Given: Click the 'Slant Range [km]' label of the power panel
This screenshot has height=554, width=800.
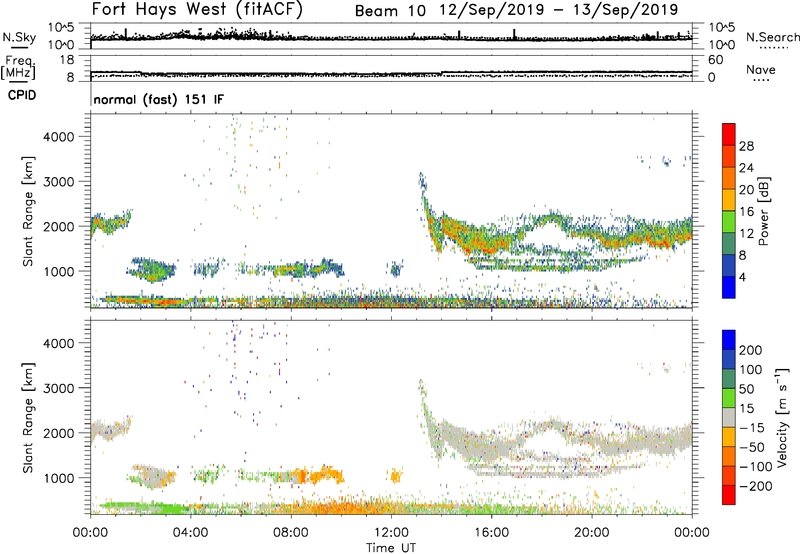Looking at the screenshot, I should coord(28,211).
